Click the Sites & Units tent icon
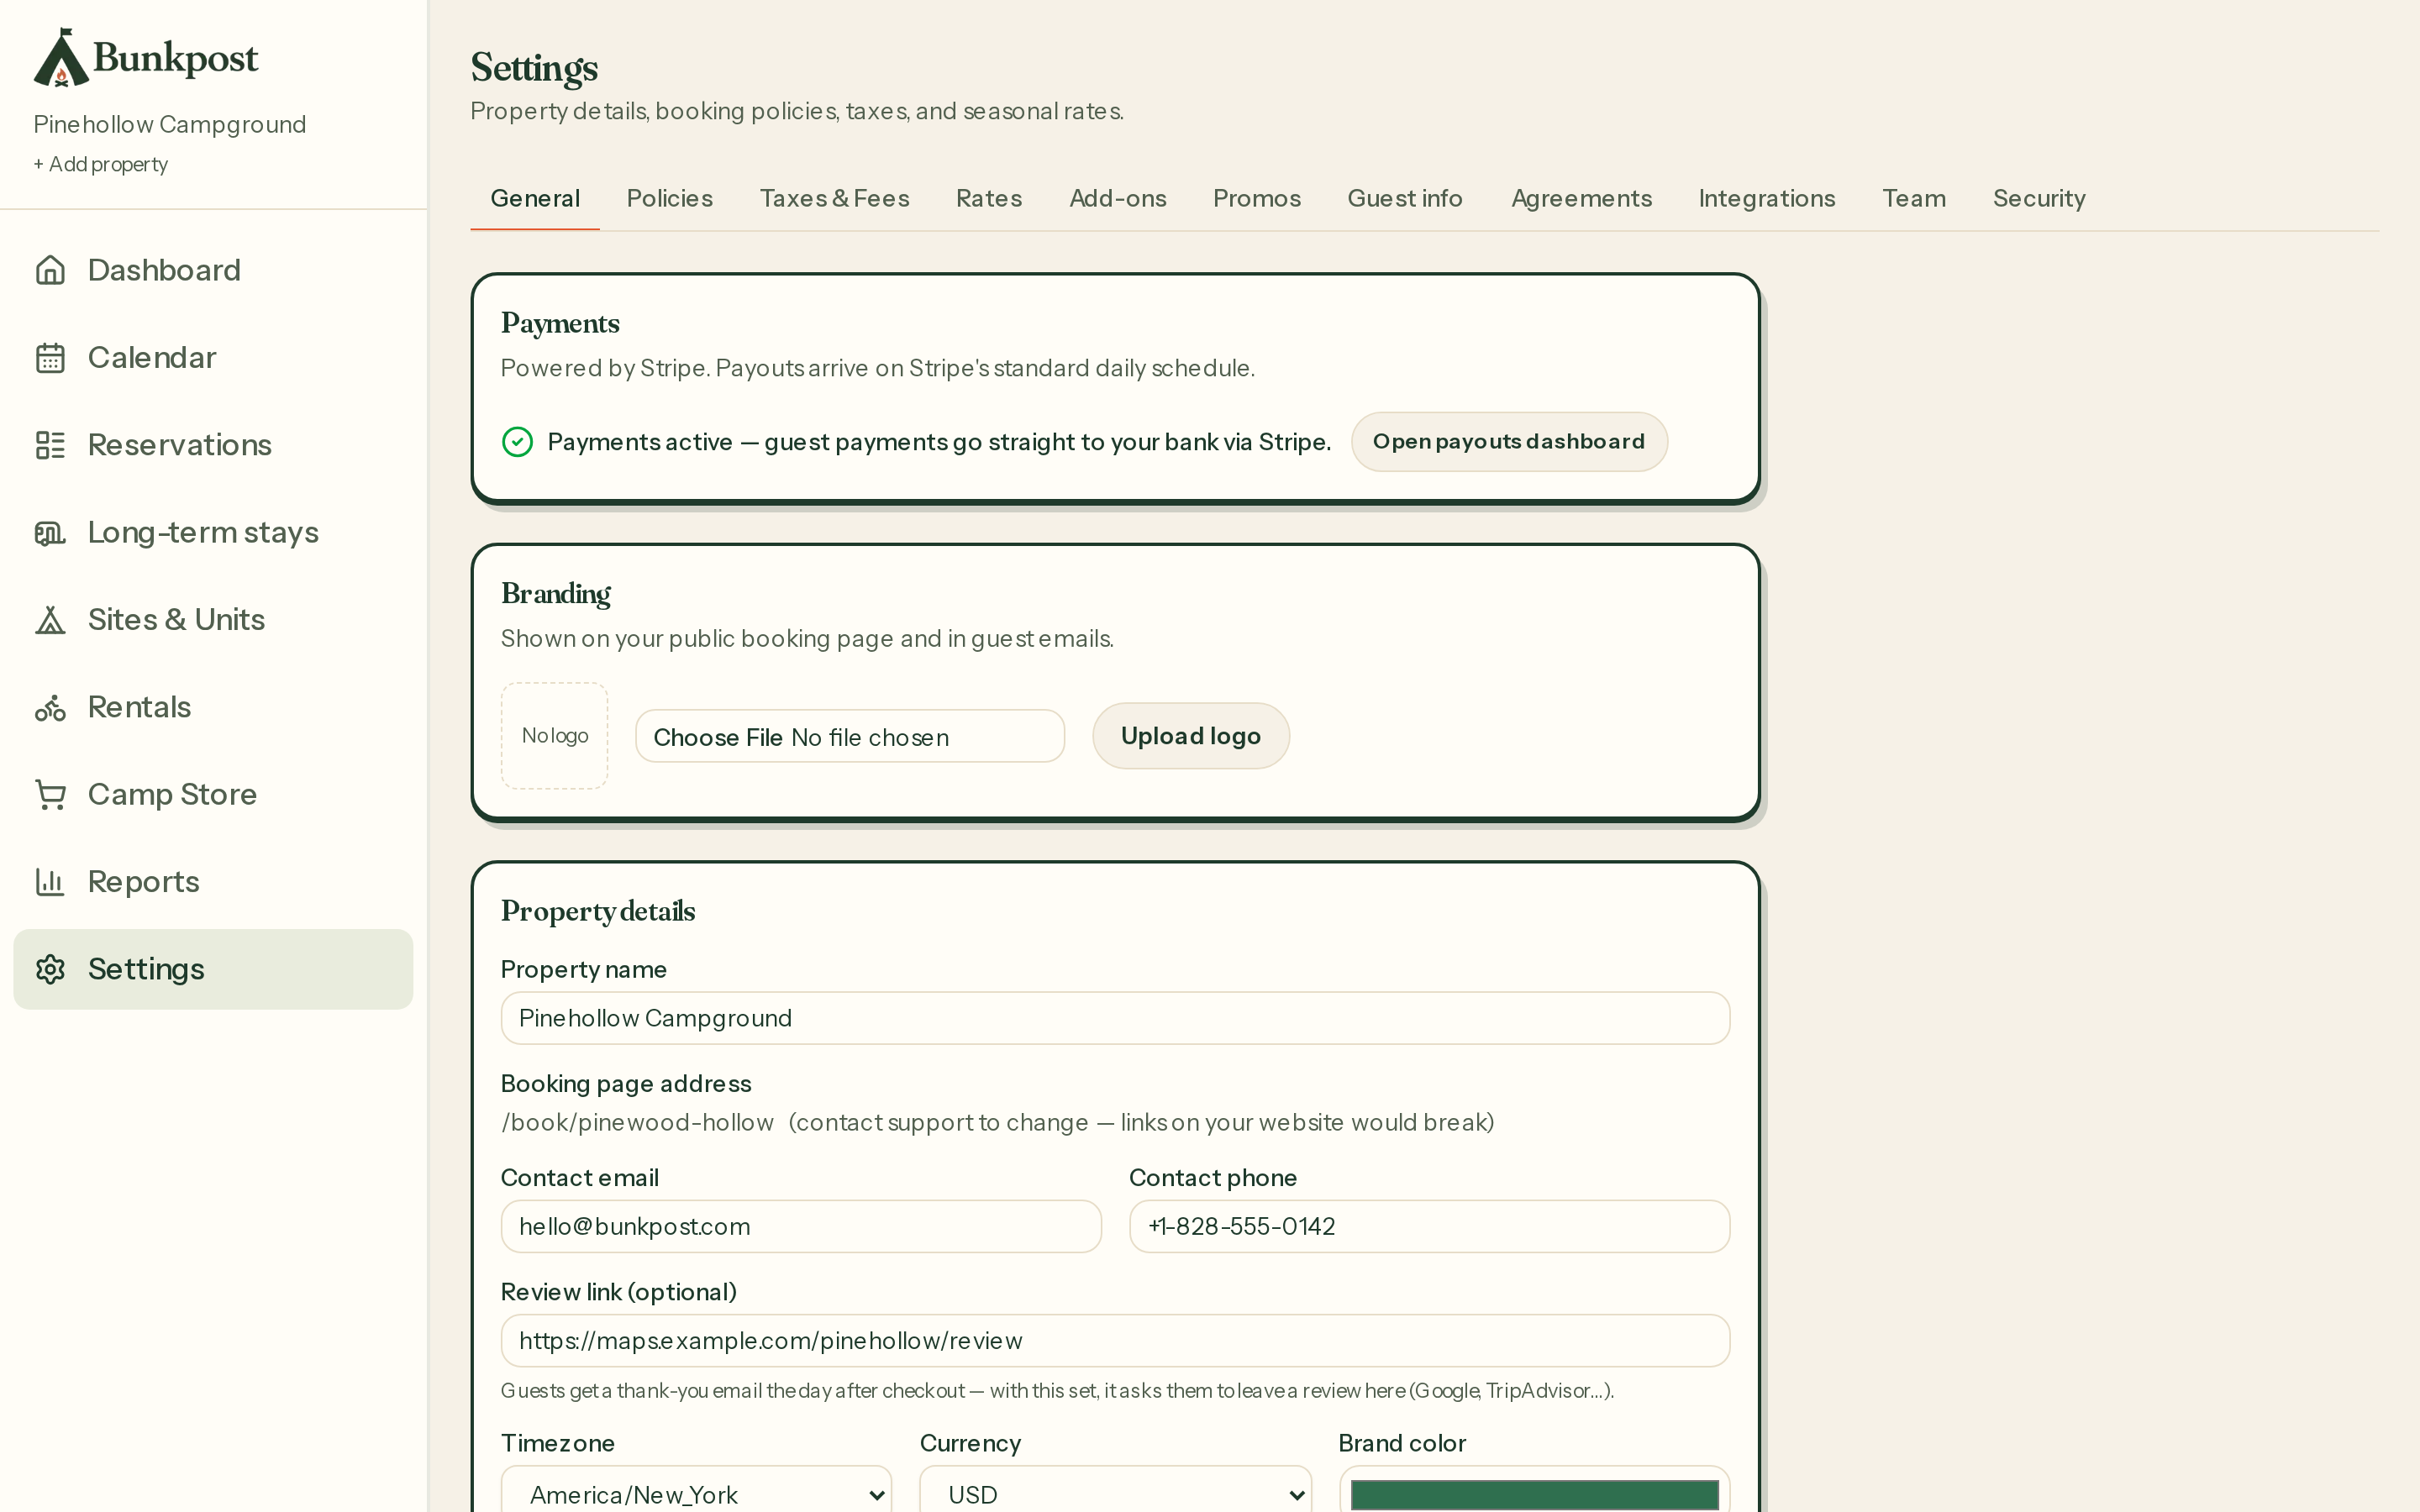The width and height of the screenshot is (2420, 1512). tap(50, 620)
